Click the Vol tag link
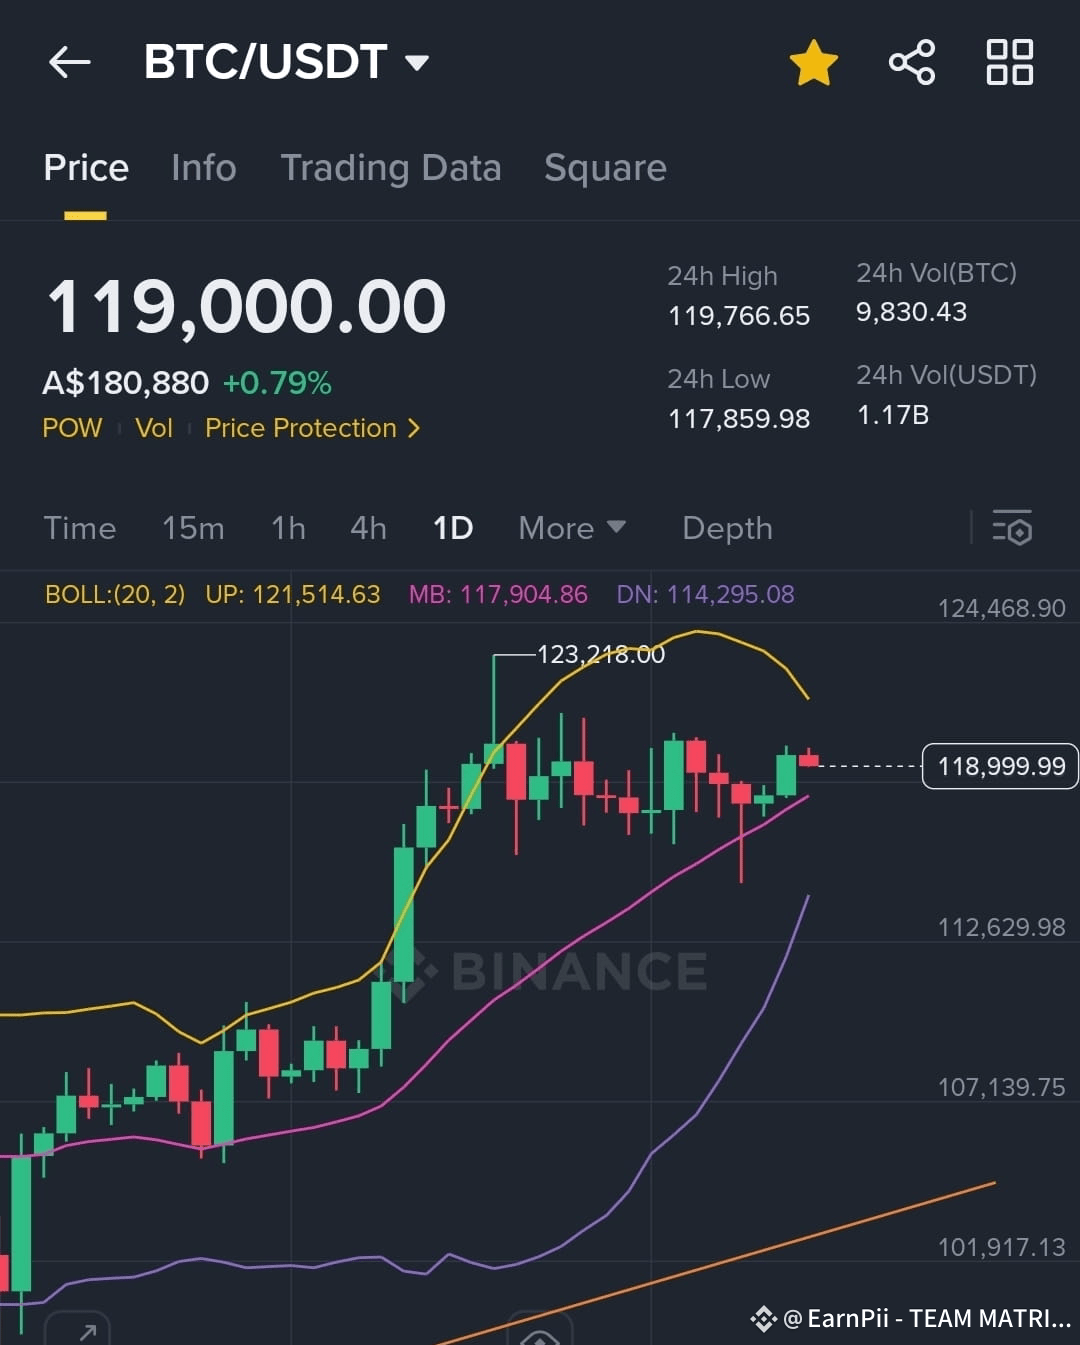This screenshot has width=1080, height=1345. coord(154,428)
